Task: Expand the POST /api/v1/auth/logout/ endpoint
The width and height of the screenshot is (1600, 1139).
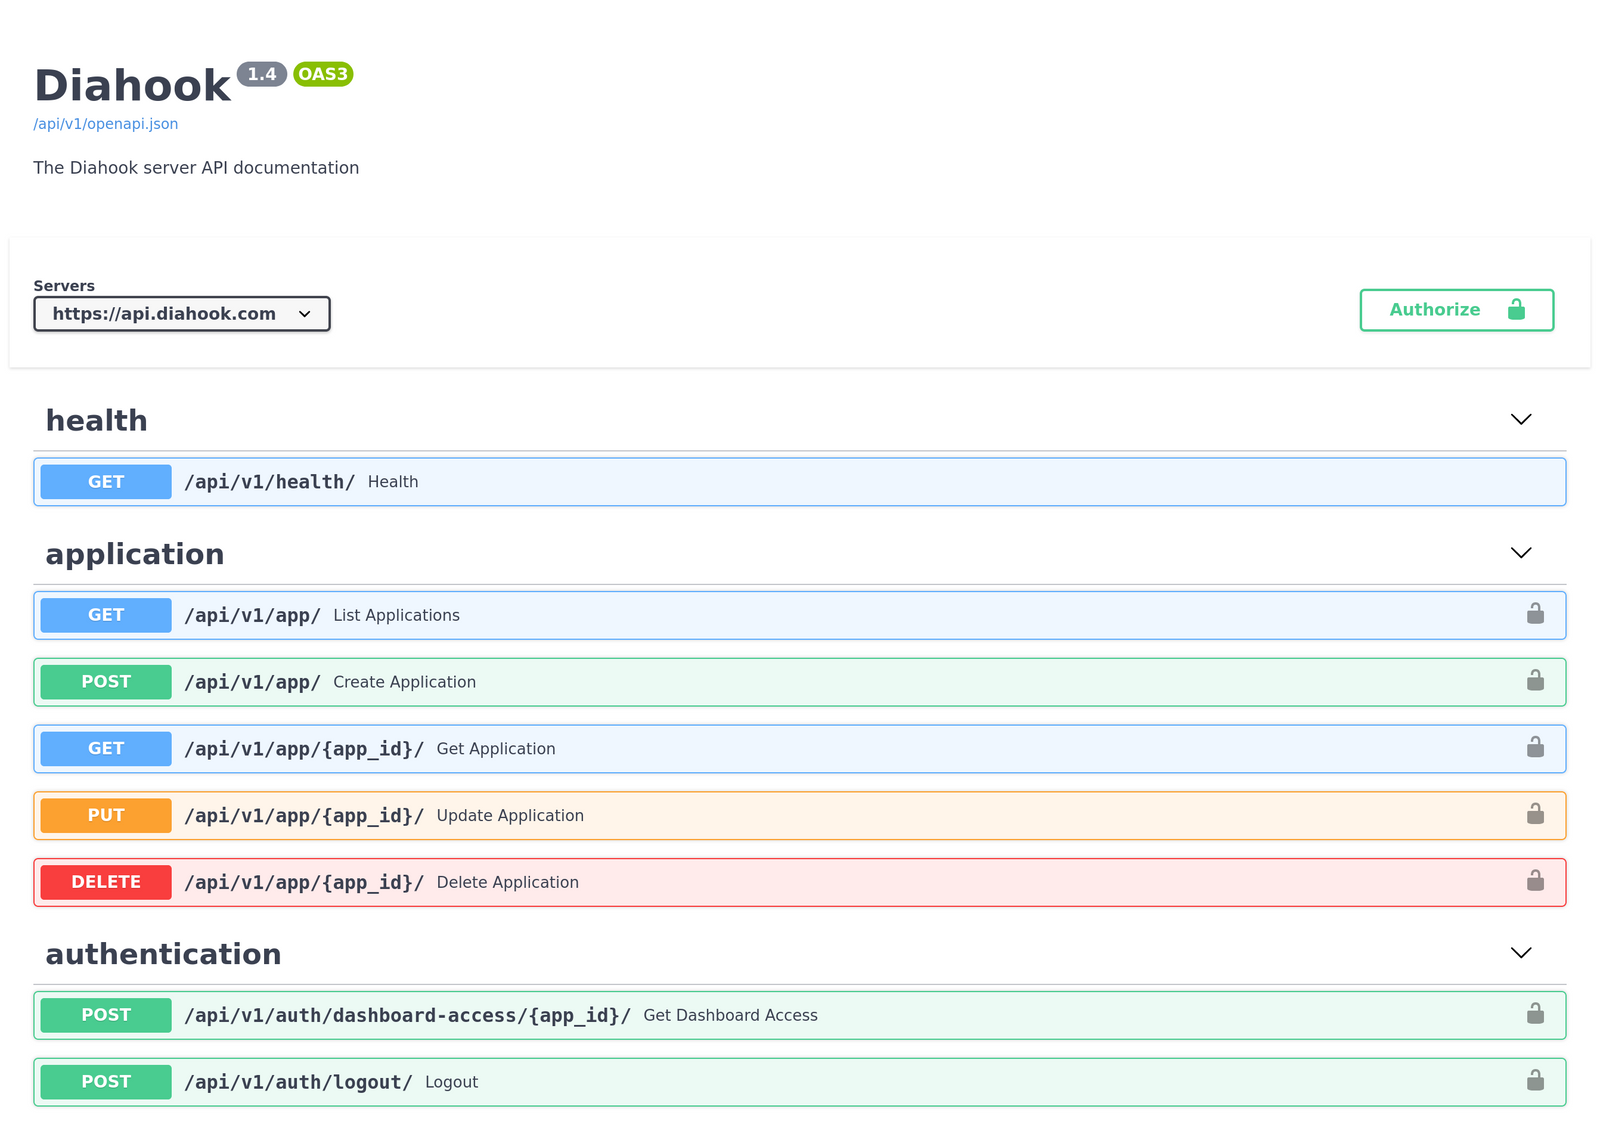Action: pos(298,1082)
